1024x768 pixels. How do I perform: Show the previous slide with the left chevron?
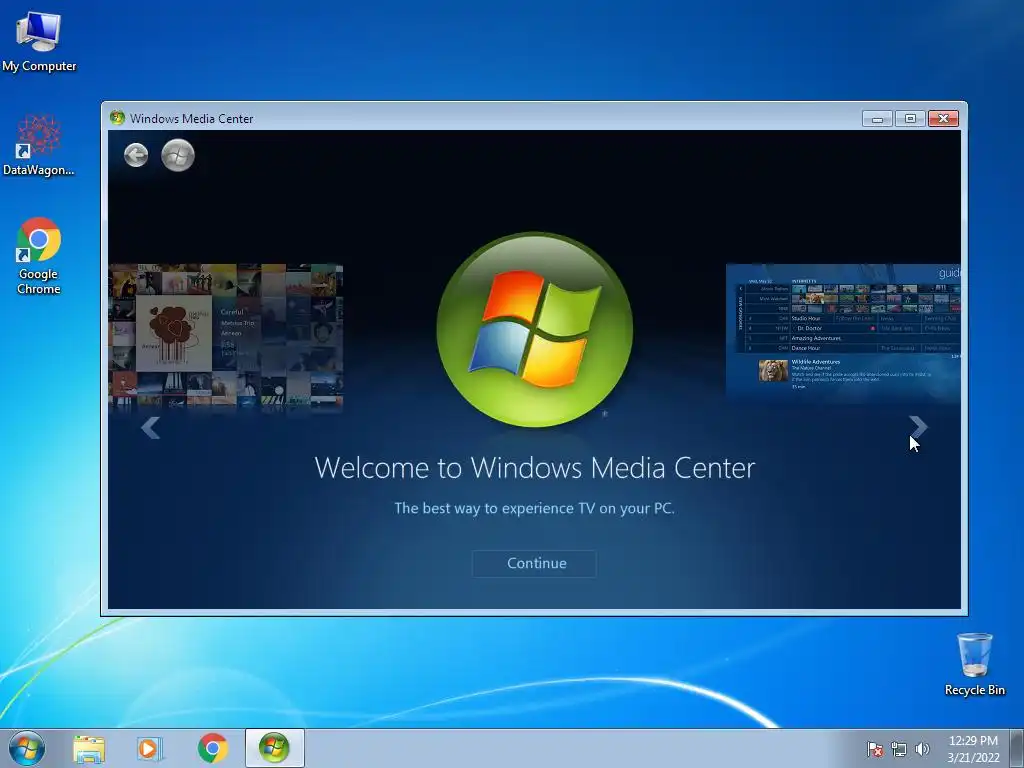[x=150, y=427]
